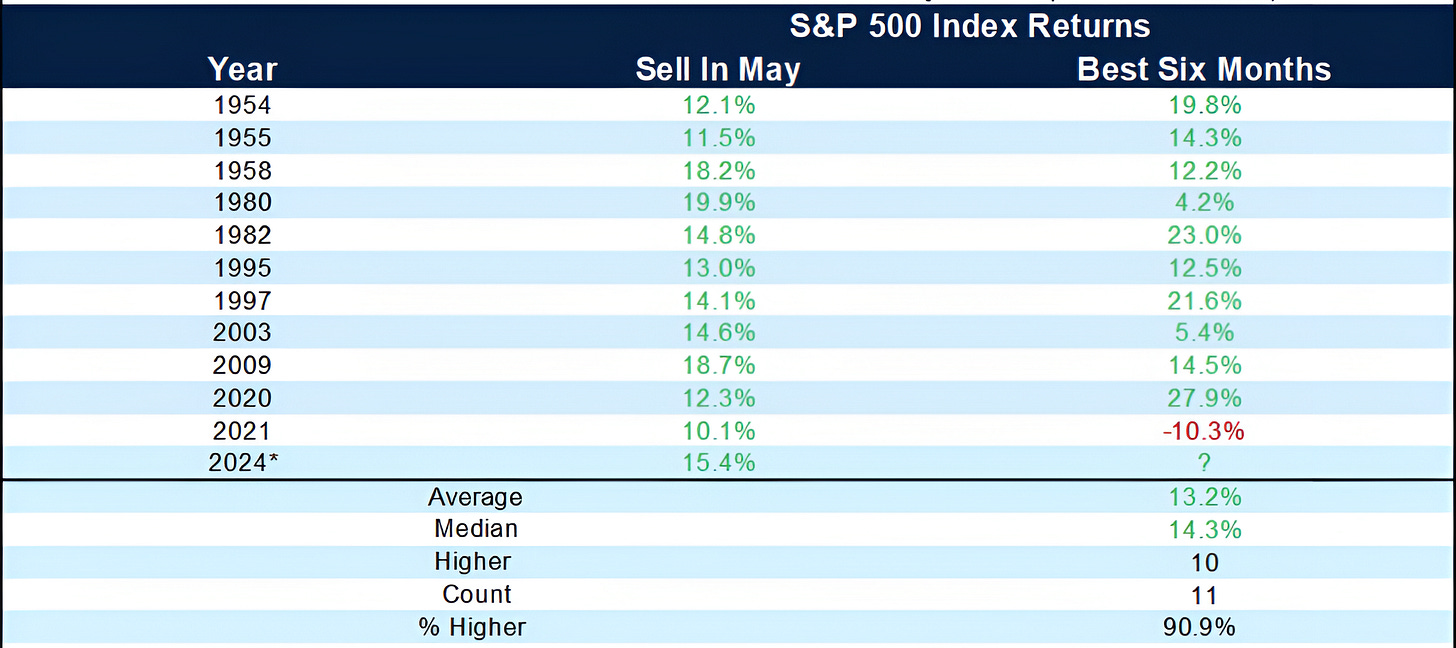Click the year cell "1982"
1456x648 pixels.
click(x=243, y=235)
